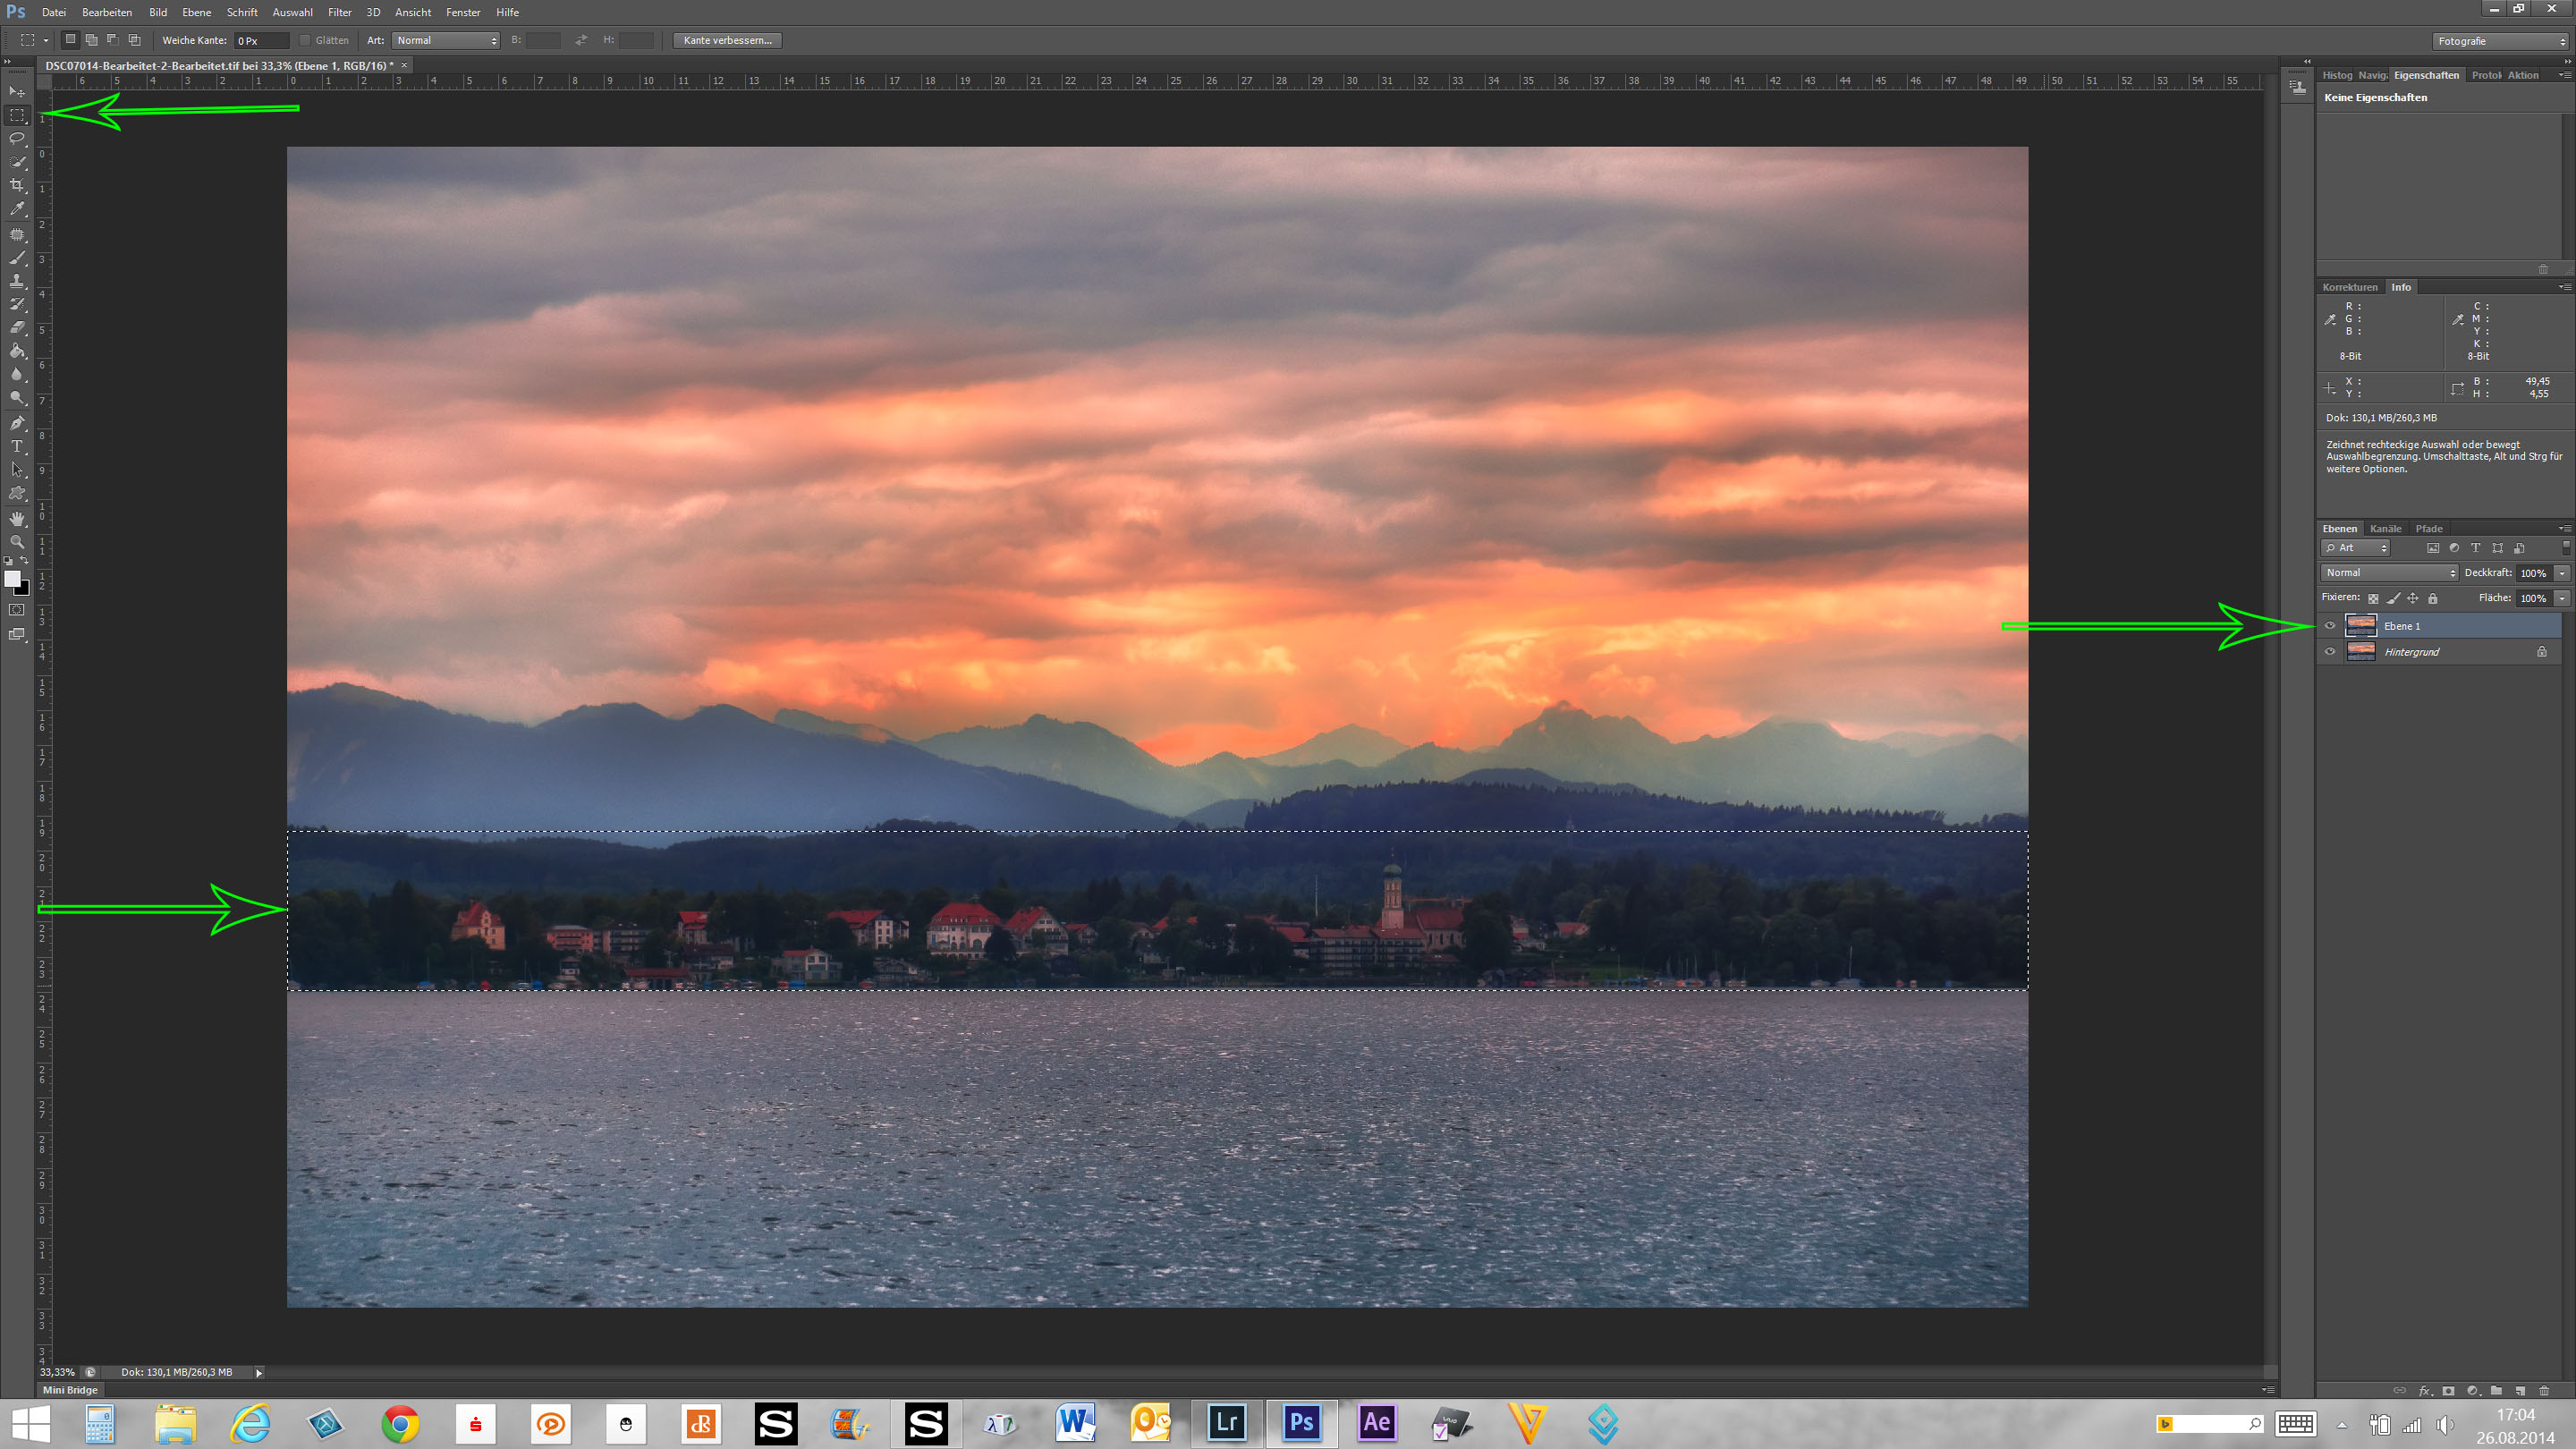Select the Clone Stamp tool

(17, 281)
